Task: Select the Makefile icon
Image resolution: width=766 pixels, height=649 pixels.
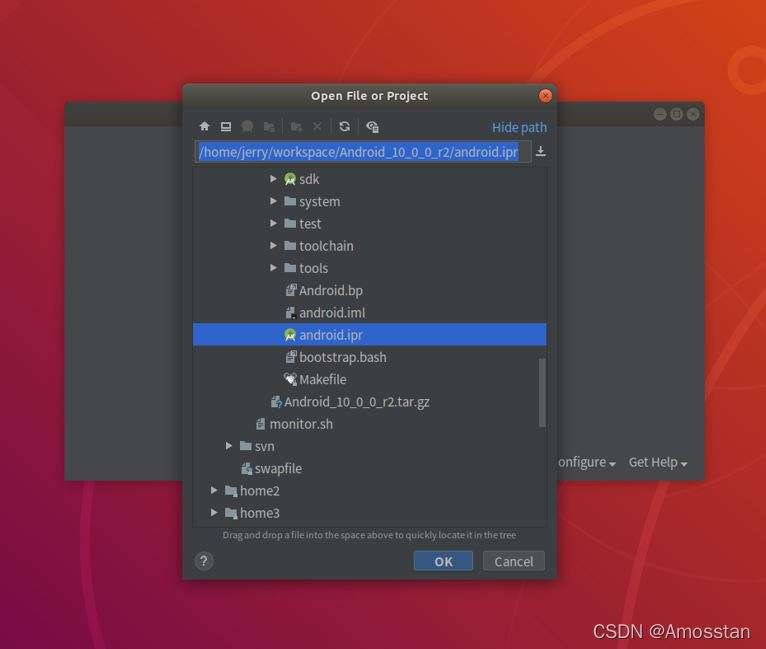Action: tap(290, 379)
